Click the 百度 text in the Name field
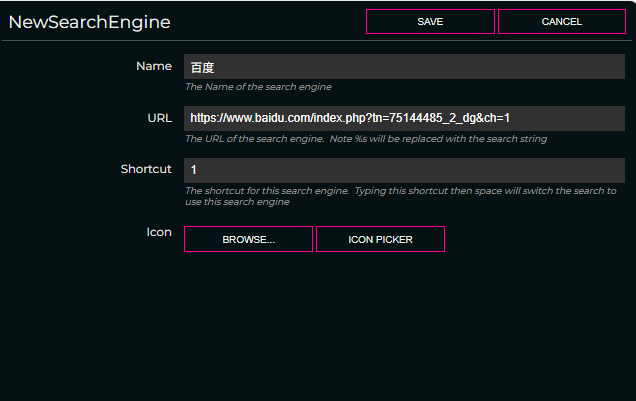The height and width of the screenshot is (401, 636). [x=202, y=68]
